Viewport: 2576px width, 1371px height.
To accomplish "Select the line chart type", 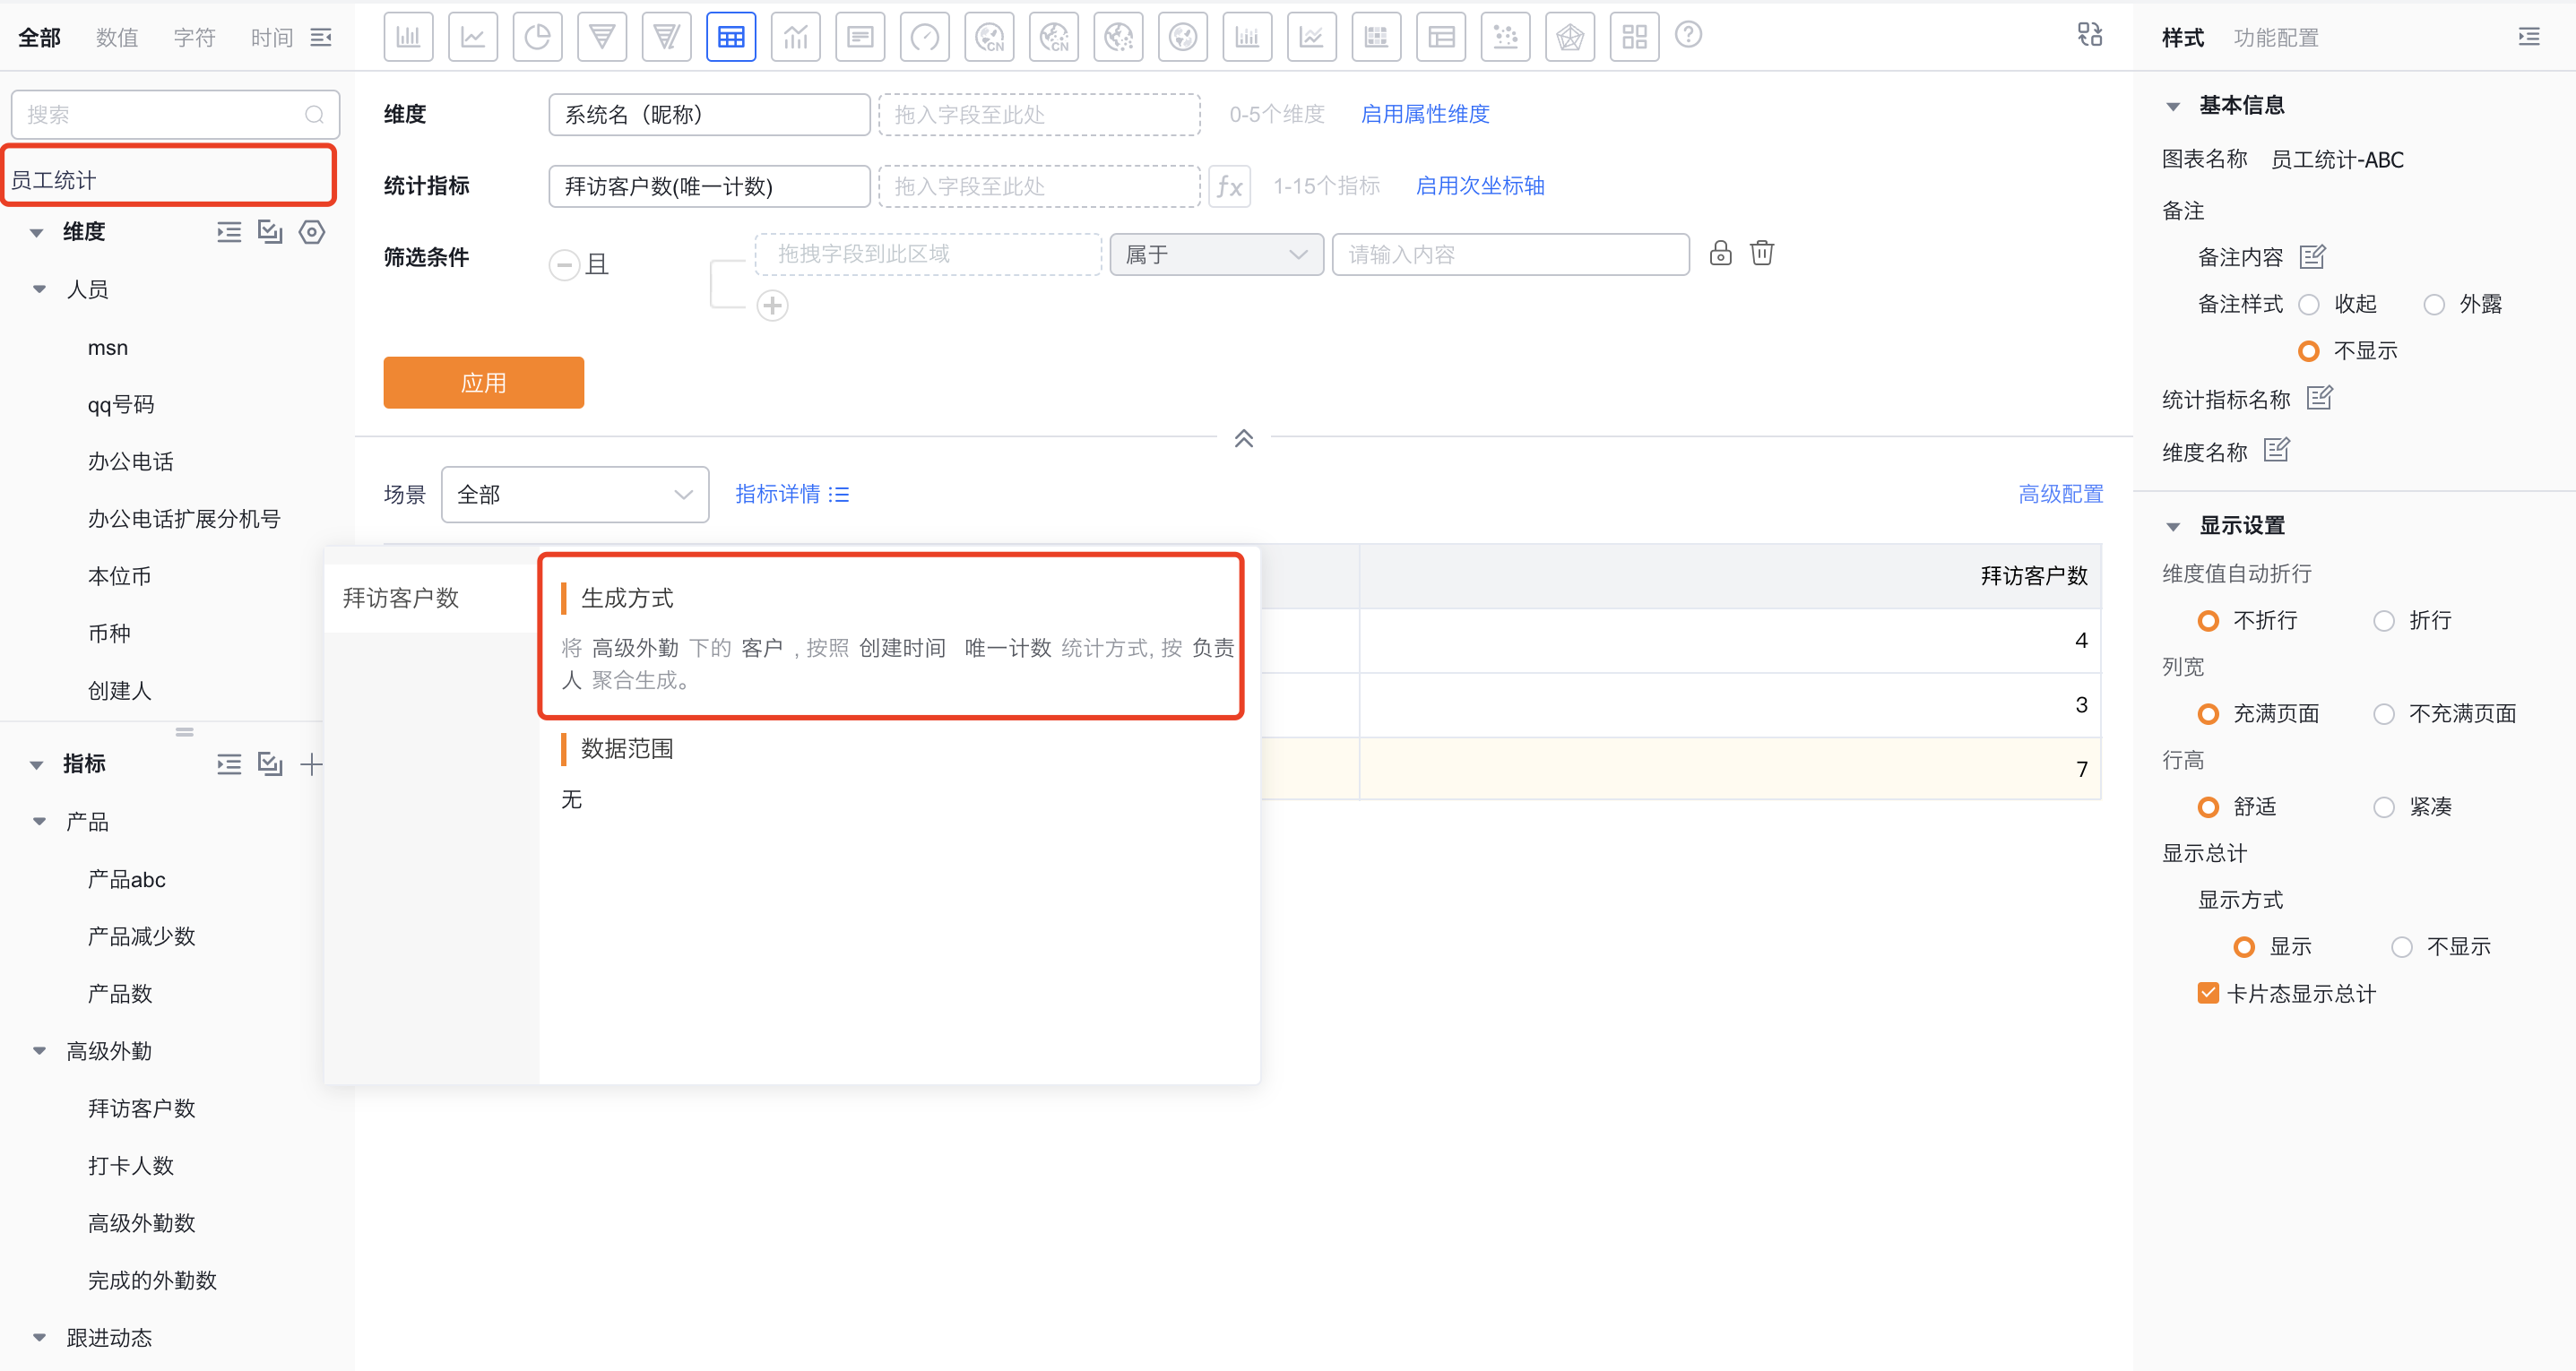I will coord(473,36).
